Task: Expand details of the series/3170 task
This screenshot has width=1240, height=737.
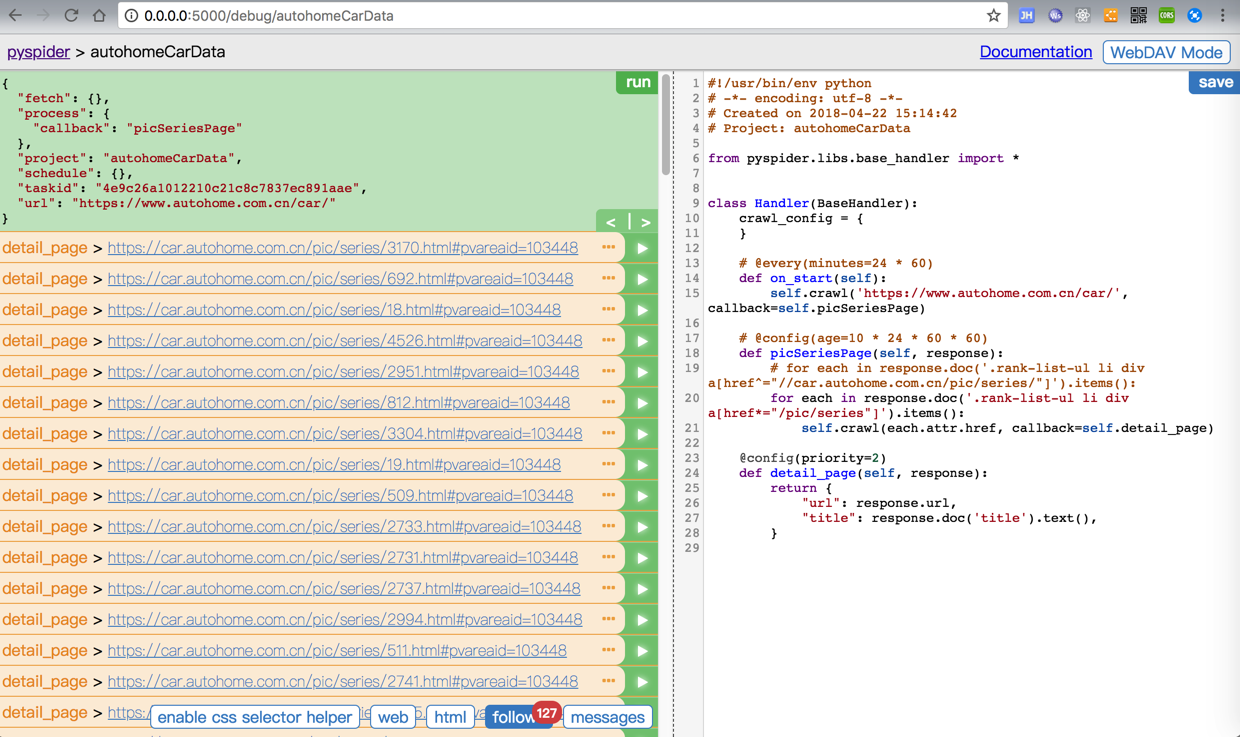Action: (x=608, y=247)
